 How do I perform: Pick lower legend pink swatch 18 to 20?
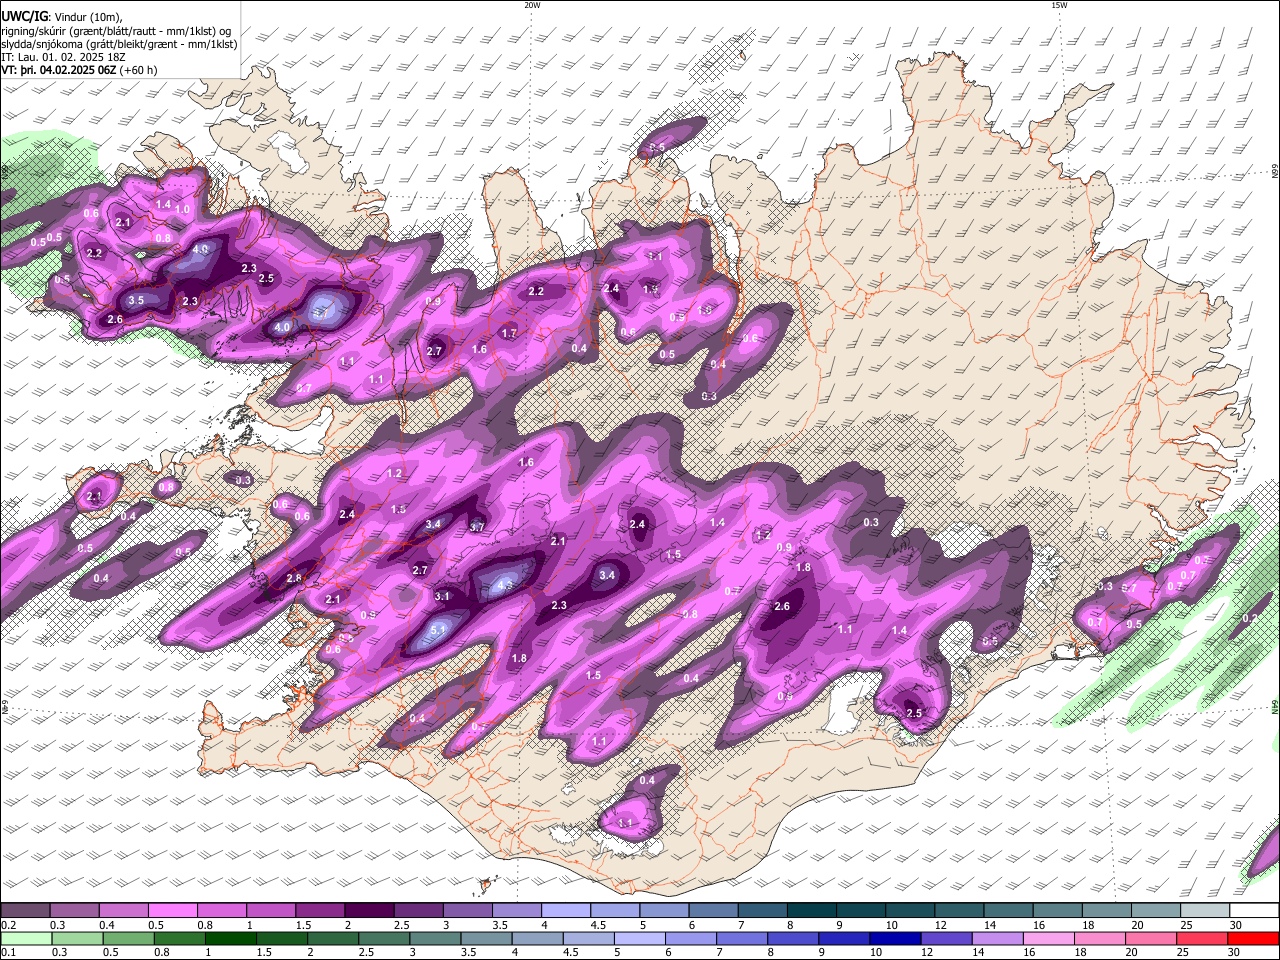pyautogui.click(x=1099, y=938)
